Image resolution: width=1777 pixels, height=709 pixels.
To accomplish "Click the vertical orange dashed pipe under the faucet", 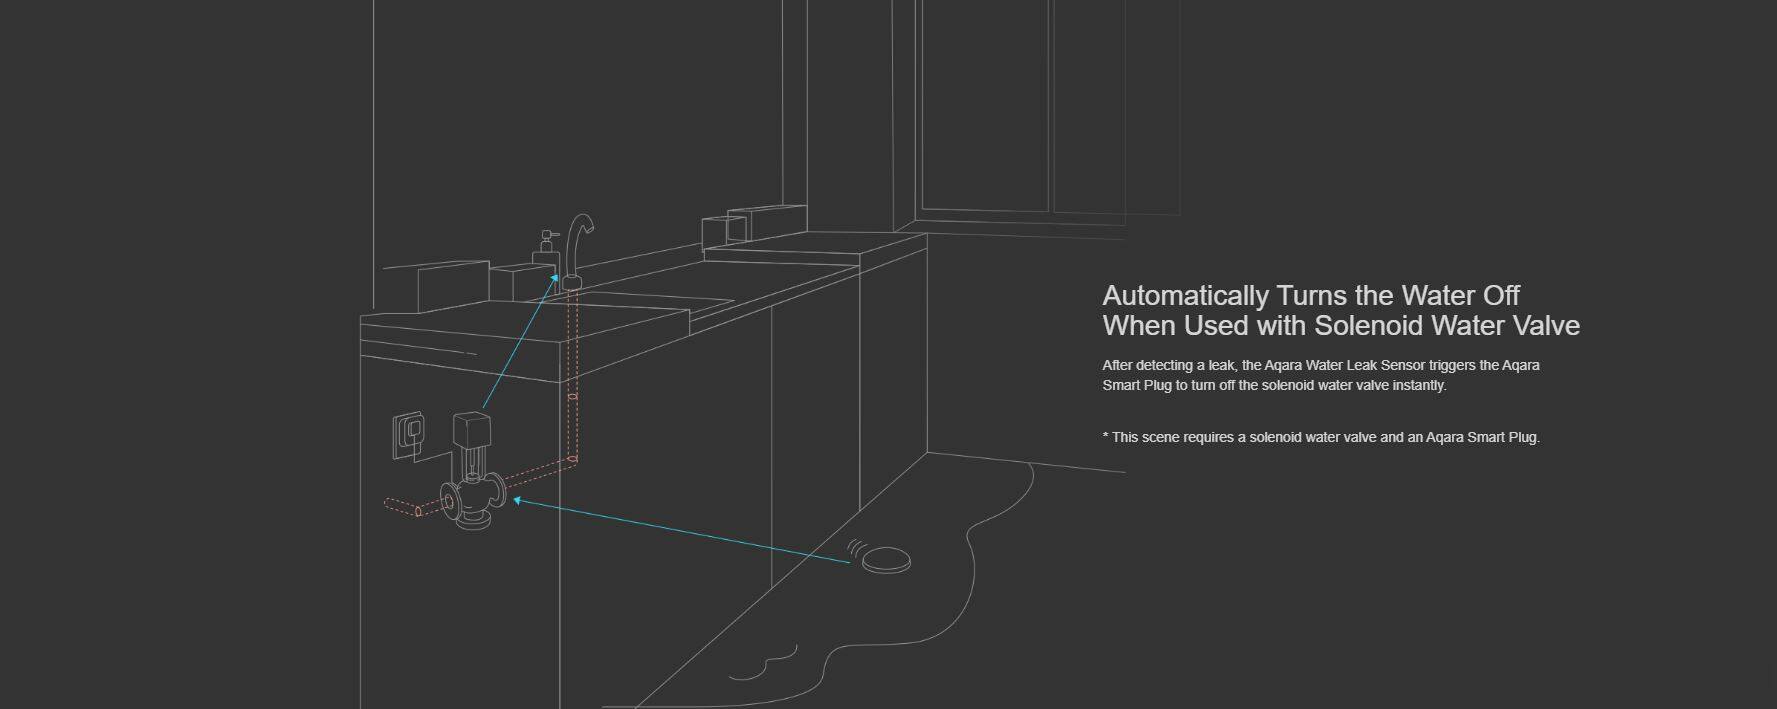I will point(573,380).
